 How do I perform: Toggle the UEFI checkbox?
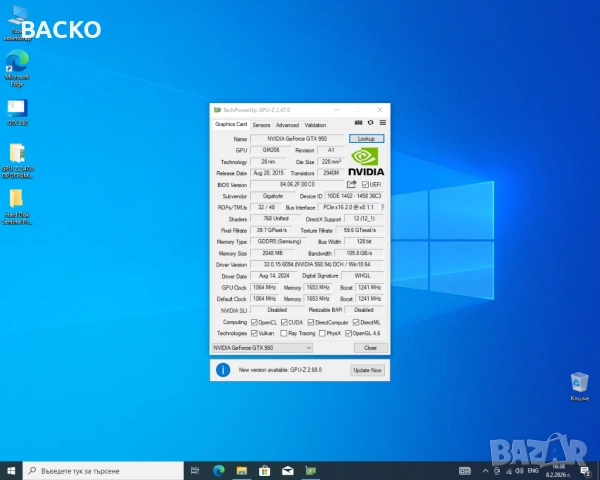(365, 185)
